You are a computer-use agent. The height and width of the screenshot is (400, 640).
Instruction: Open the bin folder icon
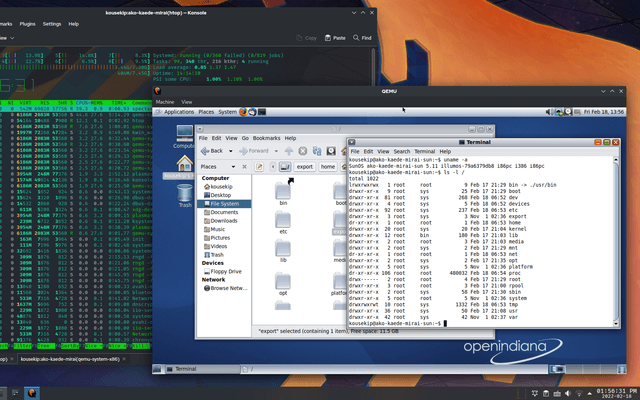[x=283, y=193]
